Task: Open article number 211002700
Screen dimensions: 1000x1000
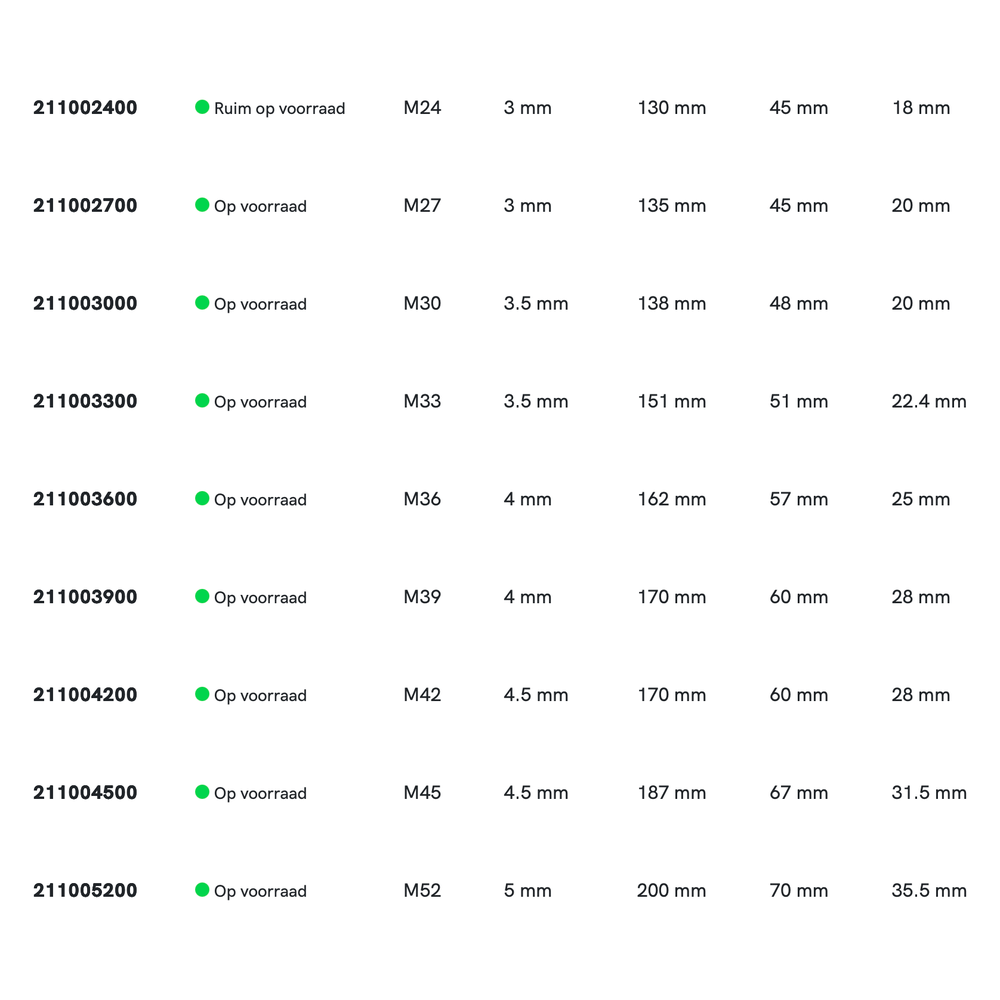Action: tap(85, 206)
